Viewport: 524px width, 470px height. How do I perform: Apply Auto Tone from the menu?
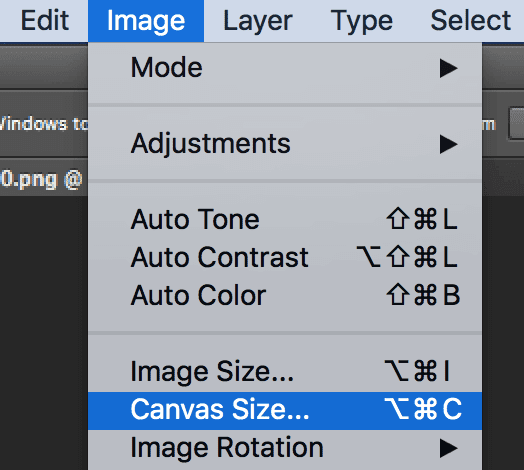(285, 220)
